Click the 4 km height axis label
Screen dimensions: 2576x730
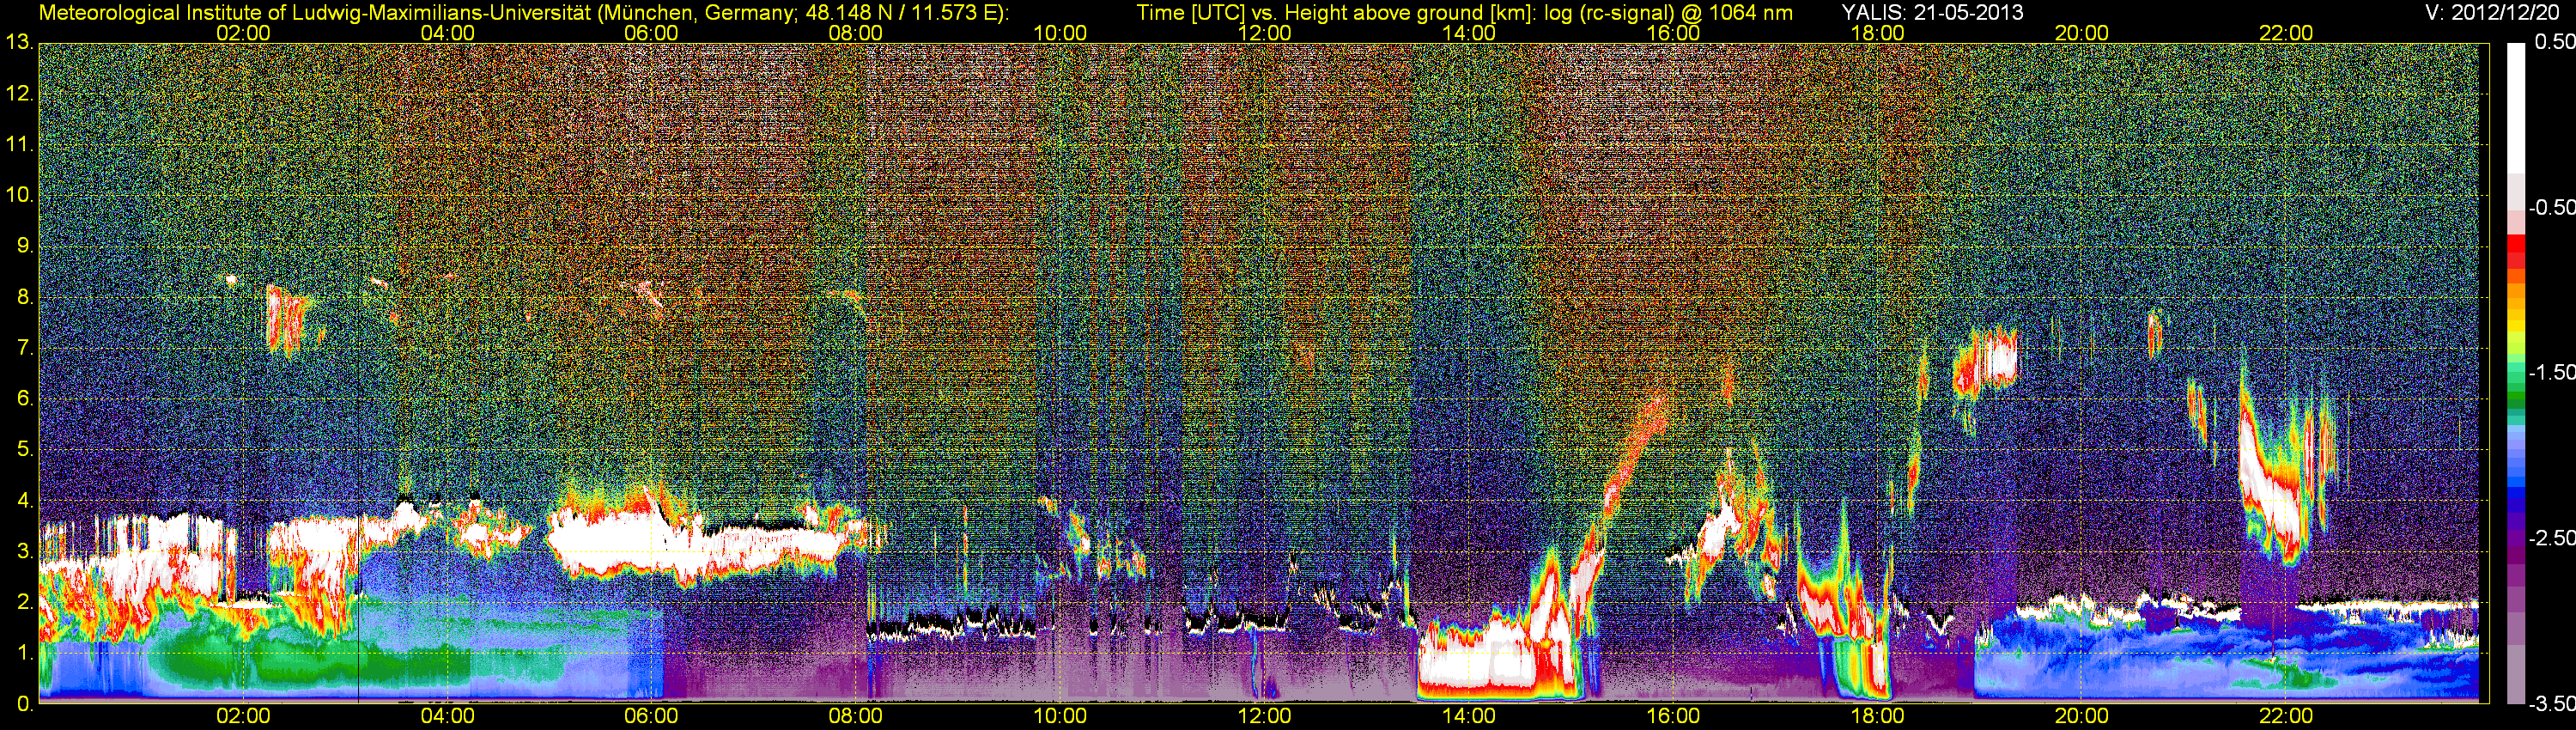pyautogui.click(x=24, y=500)
